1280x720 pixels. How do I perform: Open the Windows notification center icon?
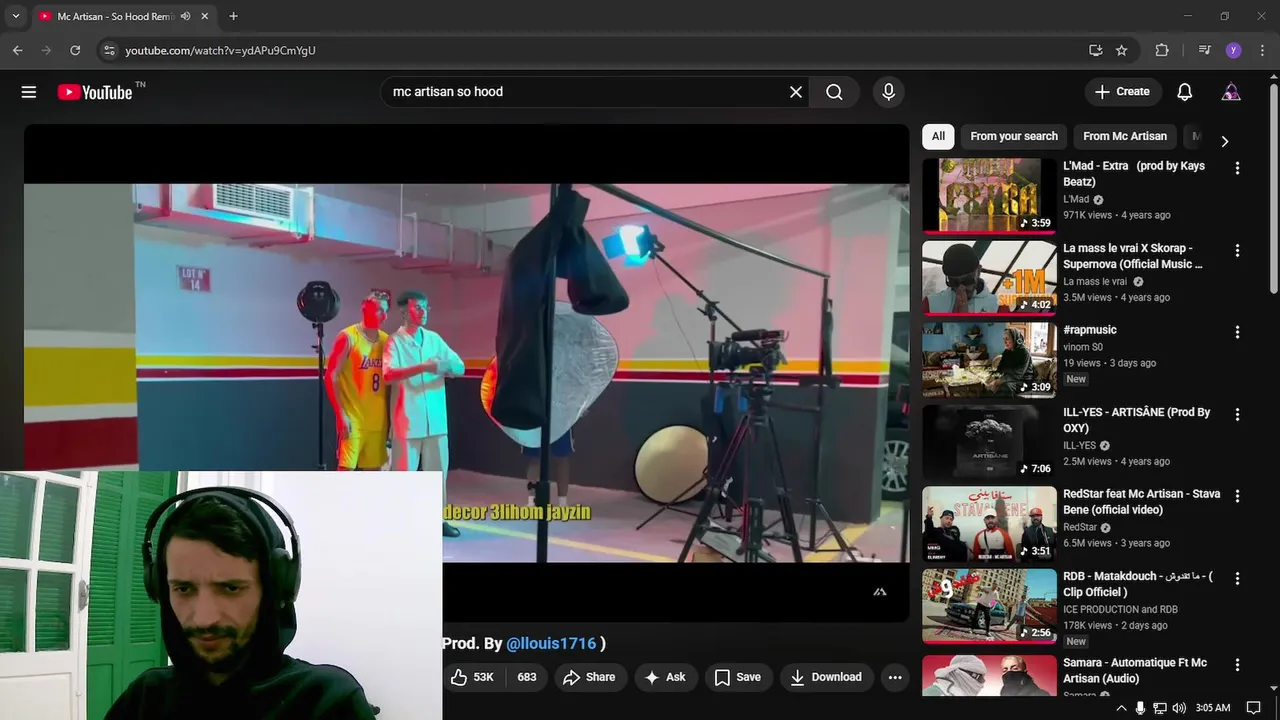click(1254, 708)
